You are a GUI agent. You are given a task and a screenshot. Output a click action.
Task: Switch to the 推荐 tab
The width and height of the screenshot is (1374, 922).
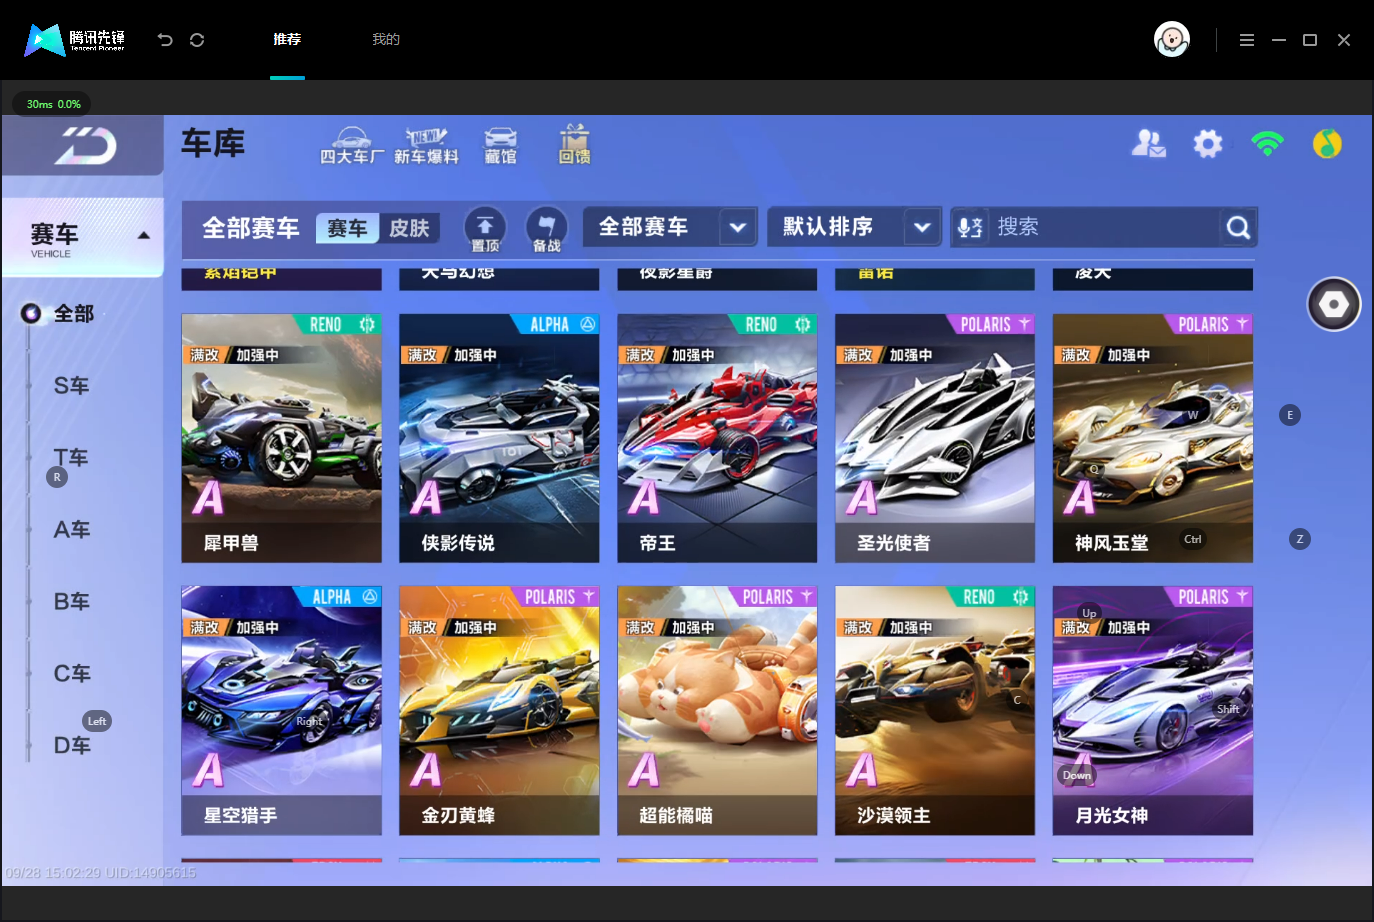coord(287,40)
